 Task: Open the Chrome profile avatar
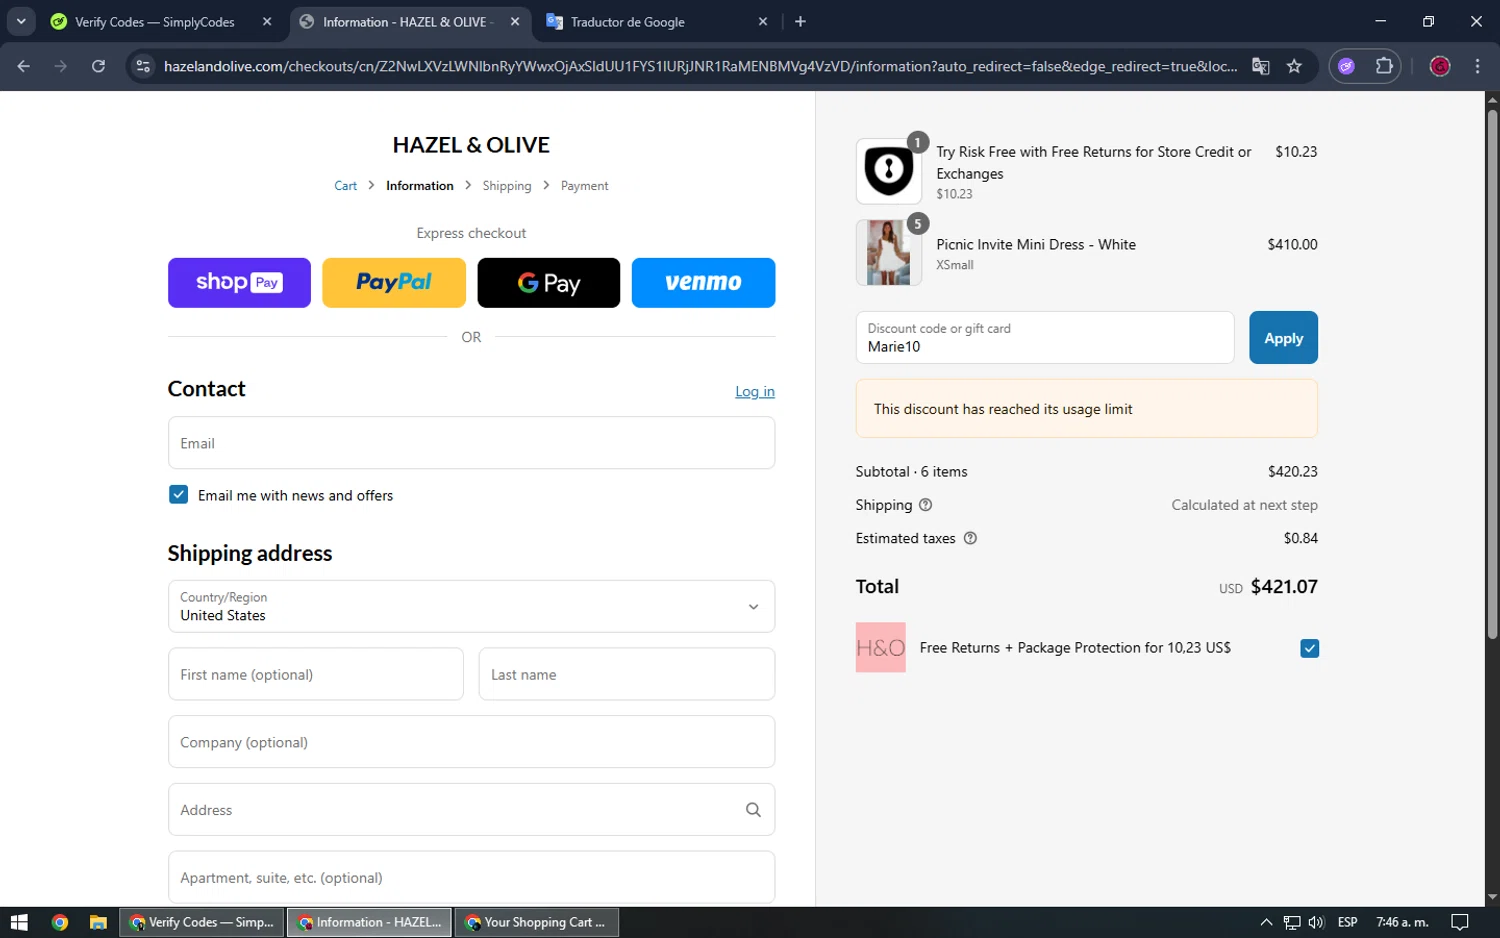[x=1440, y=66]
